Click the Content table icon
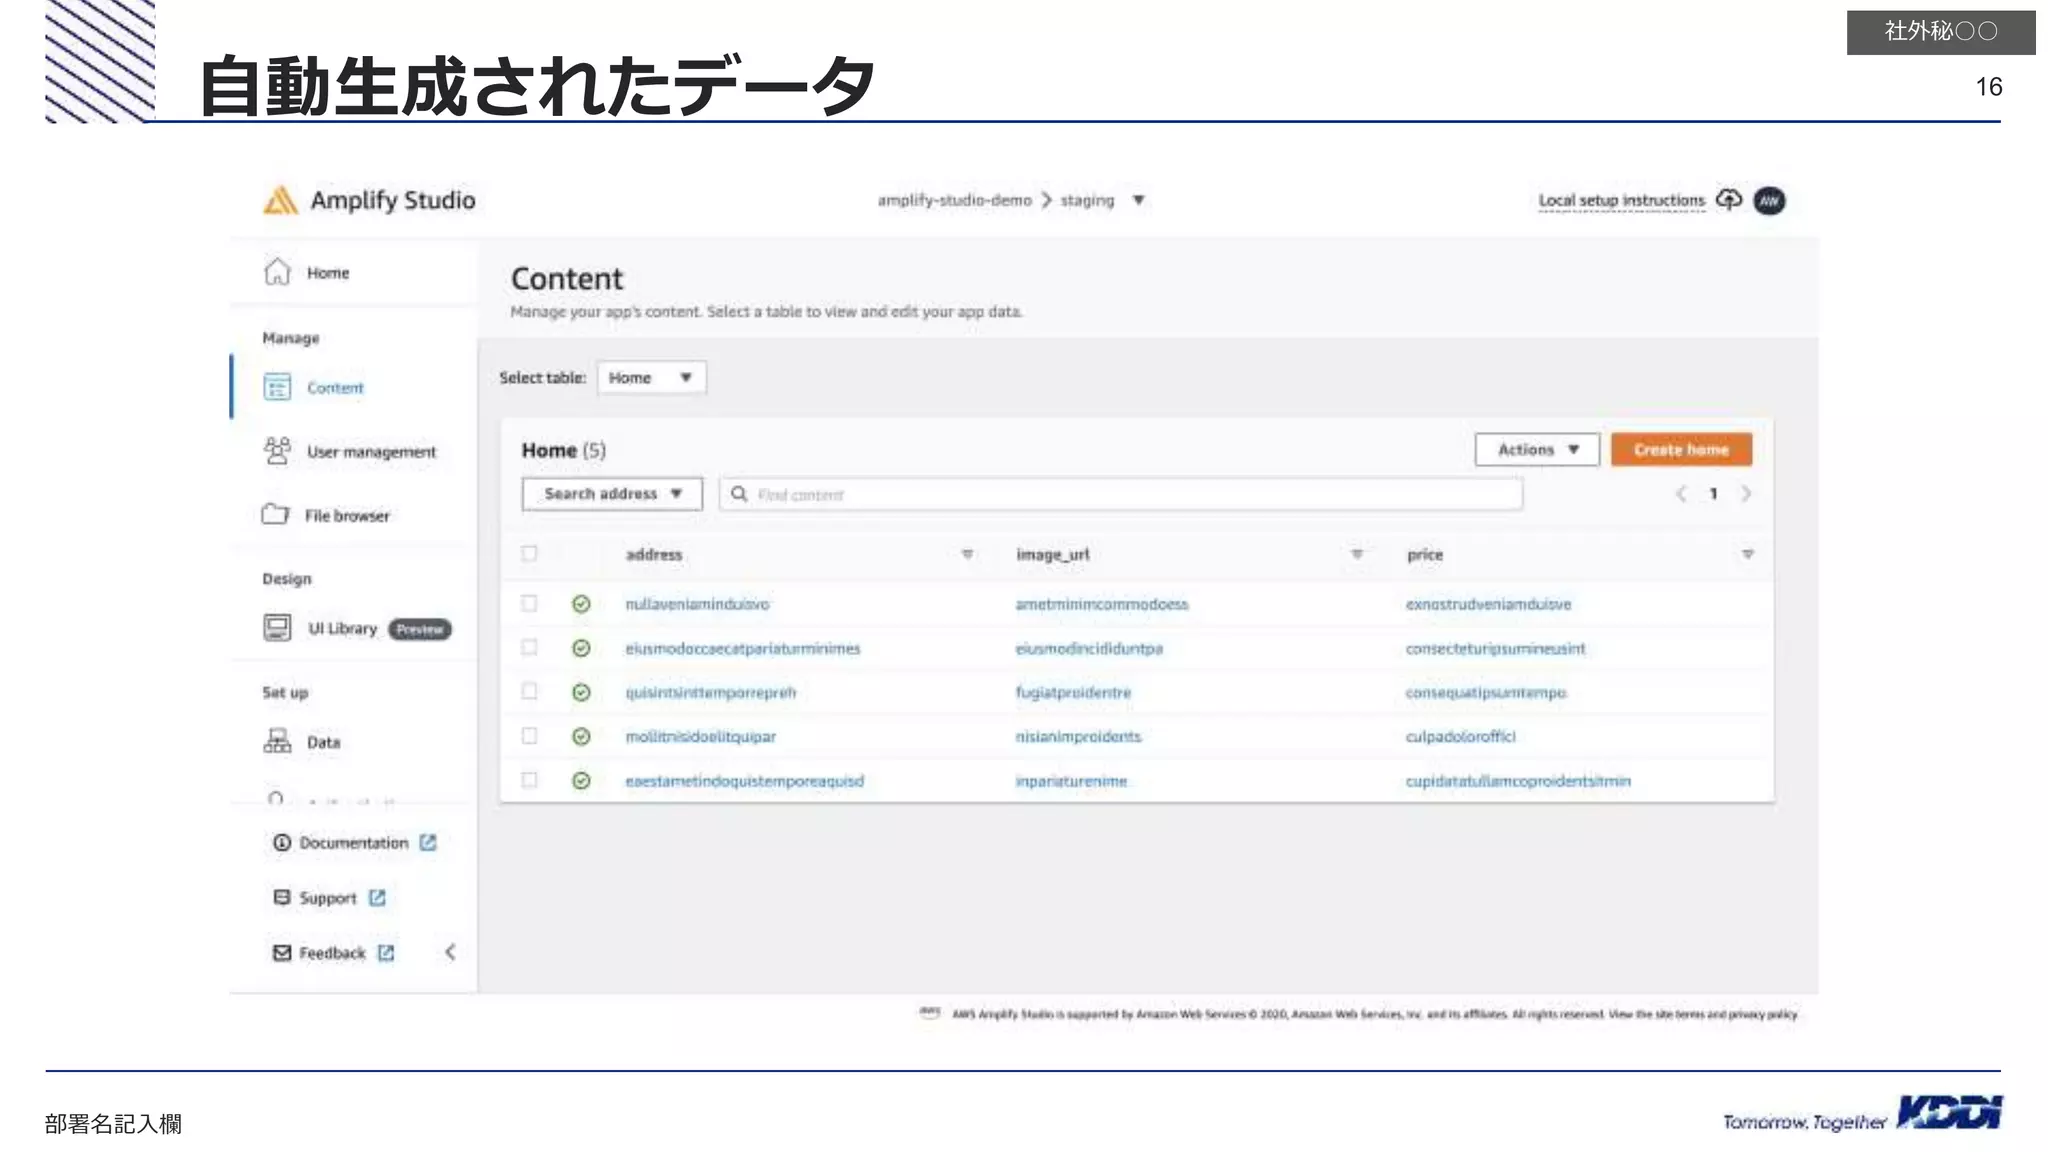 pyautogui.click(x=277, y=387)
